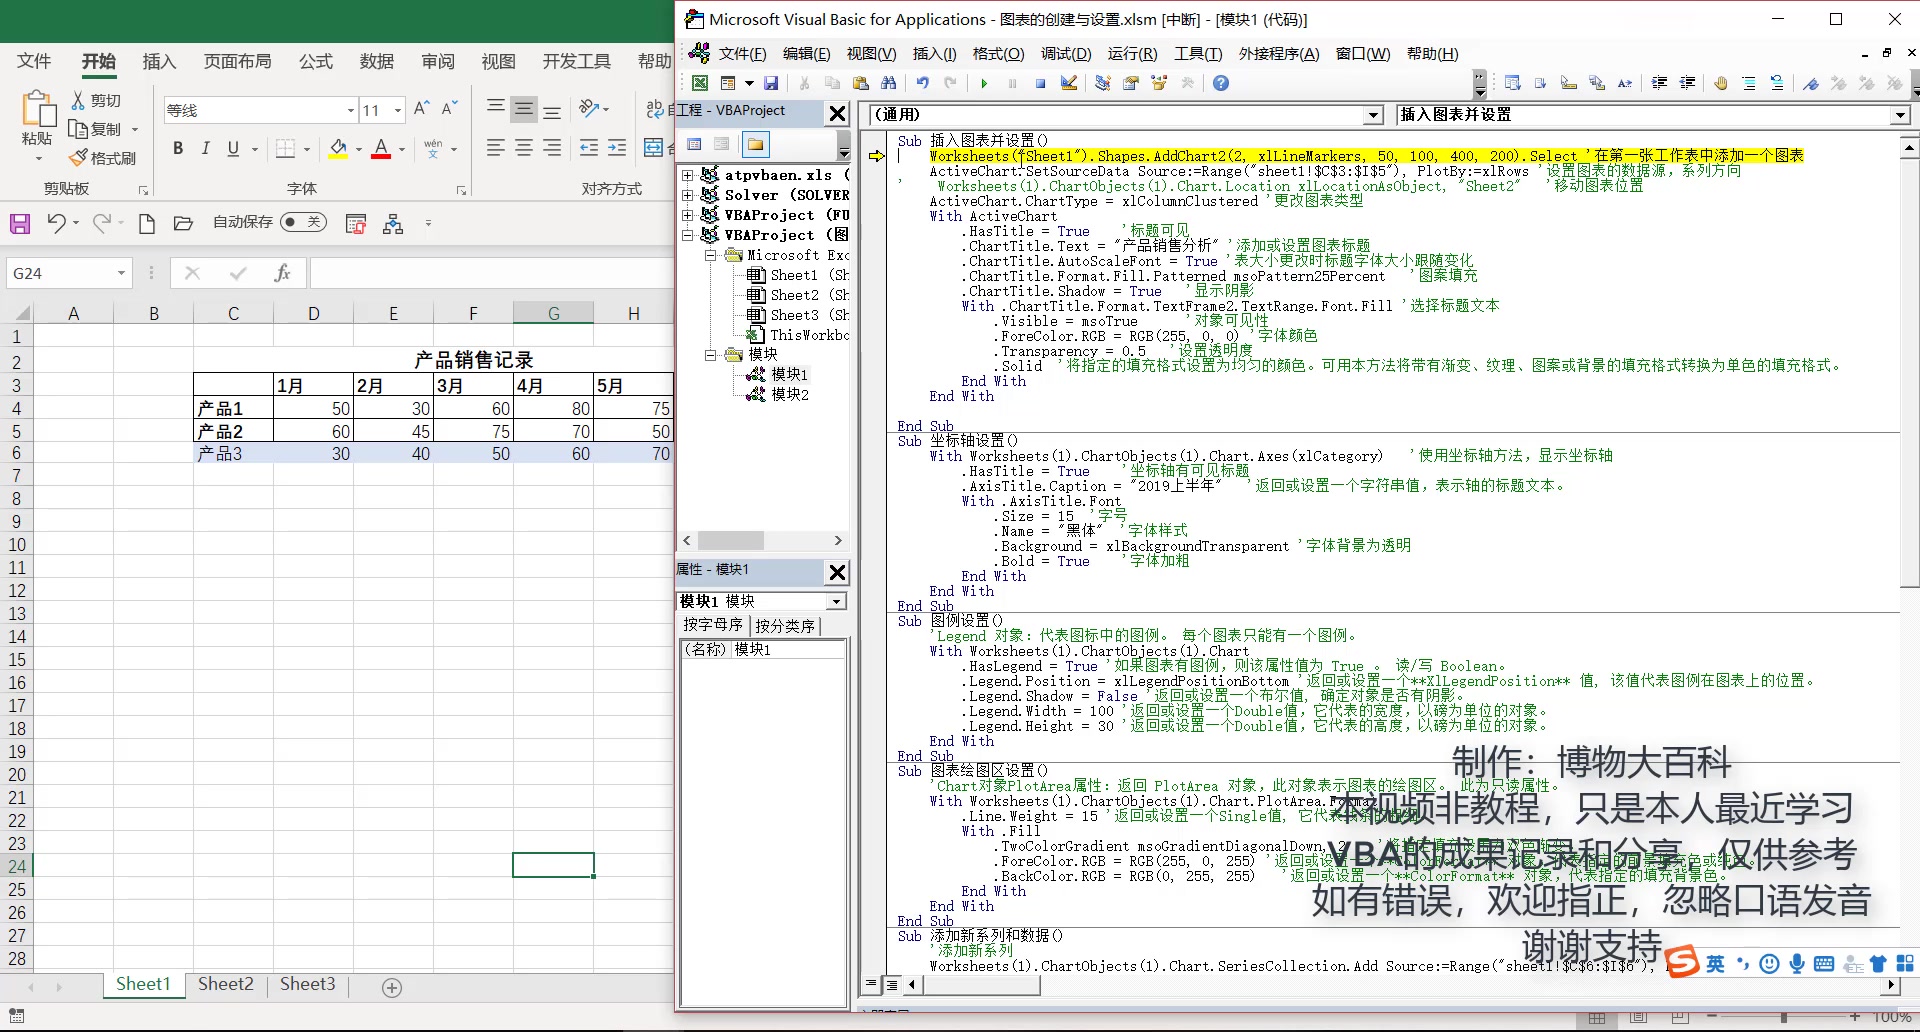The width and height of the screenshot is (1920, 1032).
Task: Select 模块2 in the Project Explorer
Action: click(790, 394)
